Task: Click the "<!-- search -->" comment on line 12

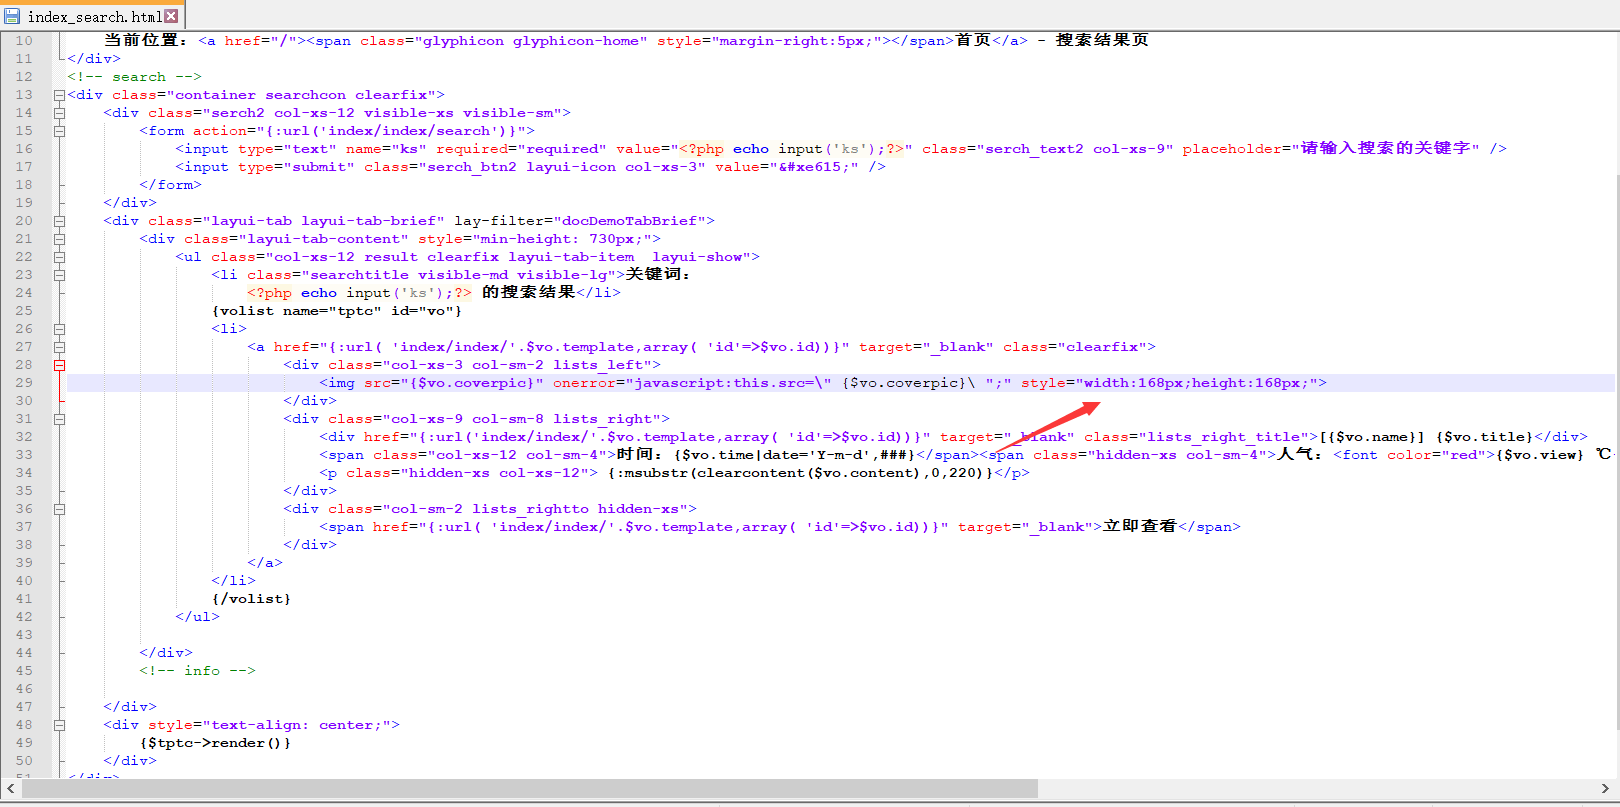Action: coord(134,77)
